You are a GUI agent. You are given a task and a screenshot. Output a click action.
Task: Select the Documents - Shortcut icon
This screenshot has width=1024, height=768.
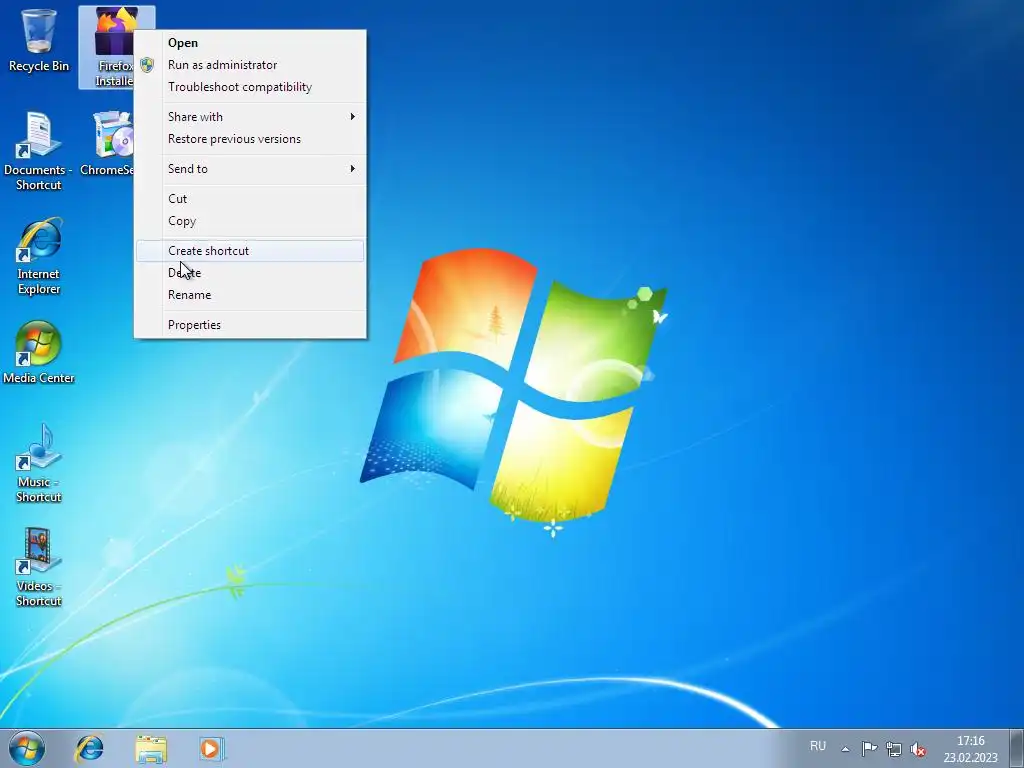point(38,150)
